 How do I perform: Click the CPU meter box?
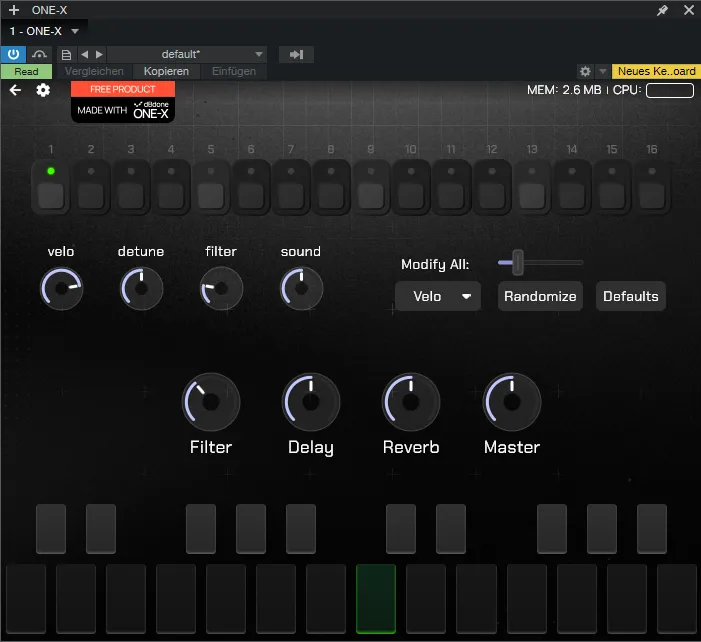(x=670, y=90)
